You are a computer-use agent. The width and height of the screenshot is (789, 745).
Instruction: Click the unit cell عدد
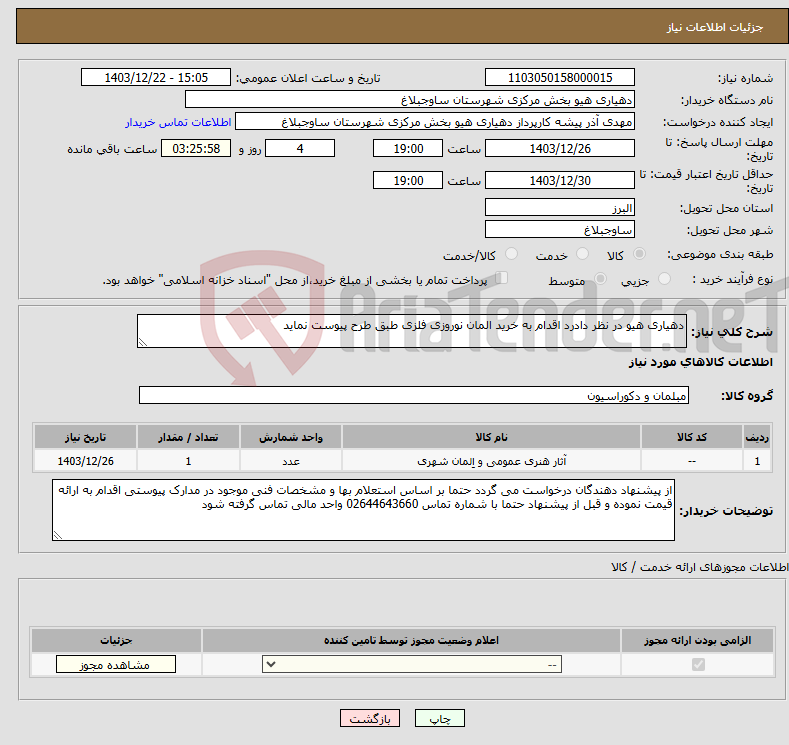coord(291,461)
